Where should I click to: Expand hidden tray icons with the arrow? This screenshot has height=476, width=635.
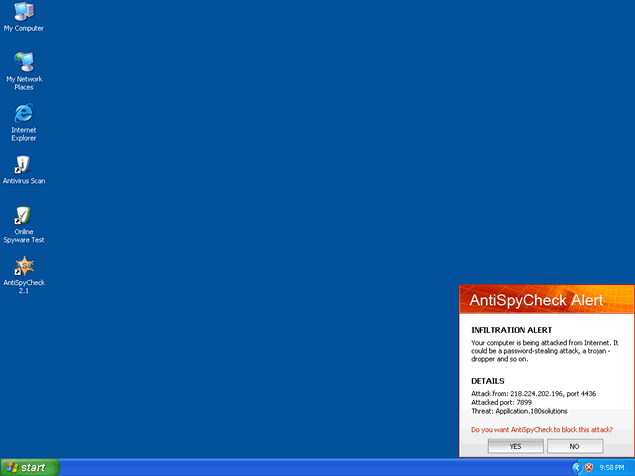click(576, 467)
